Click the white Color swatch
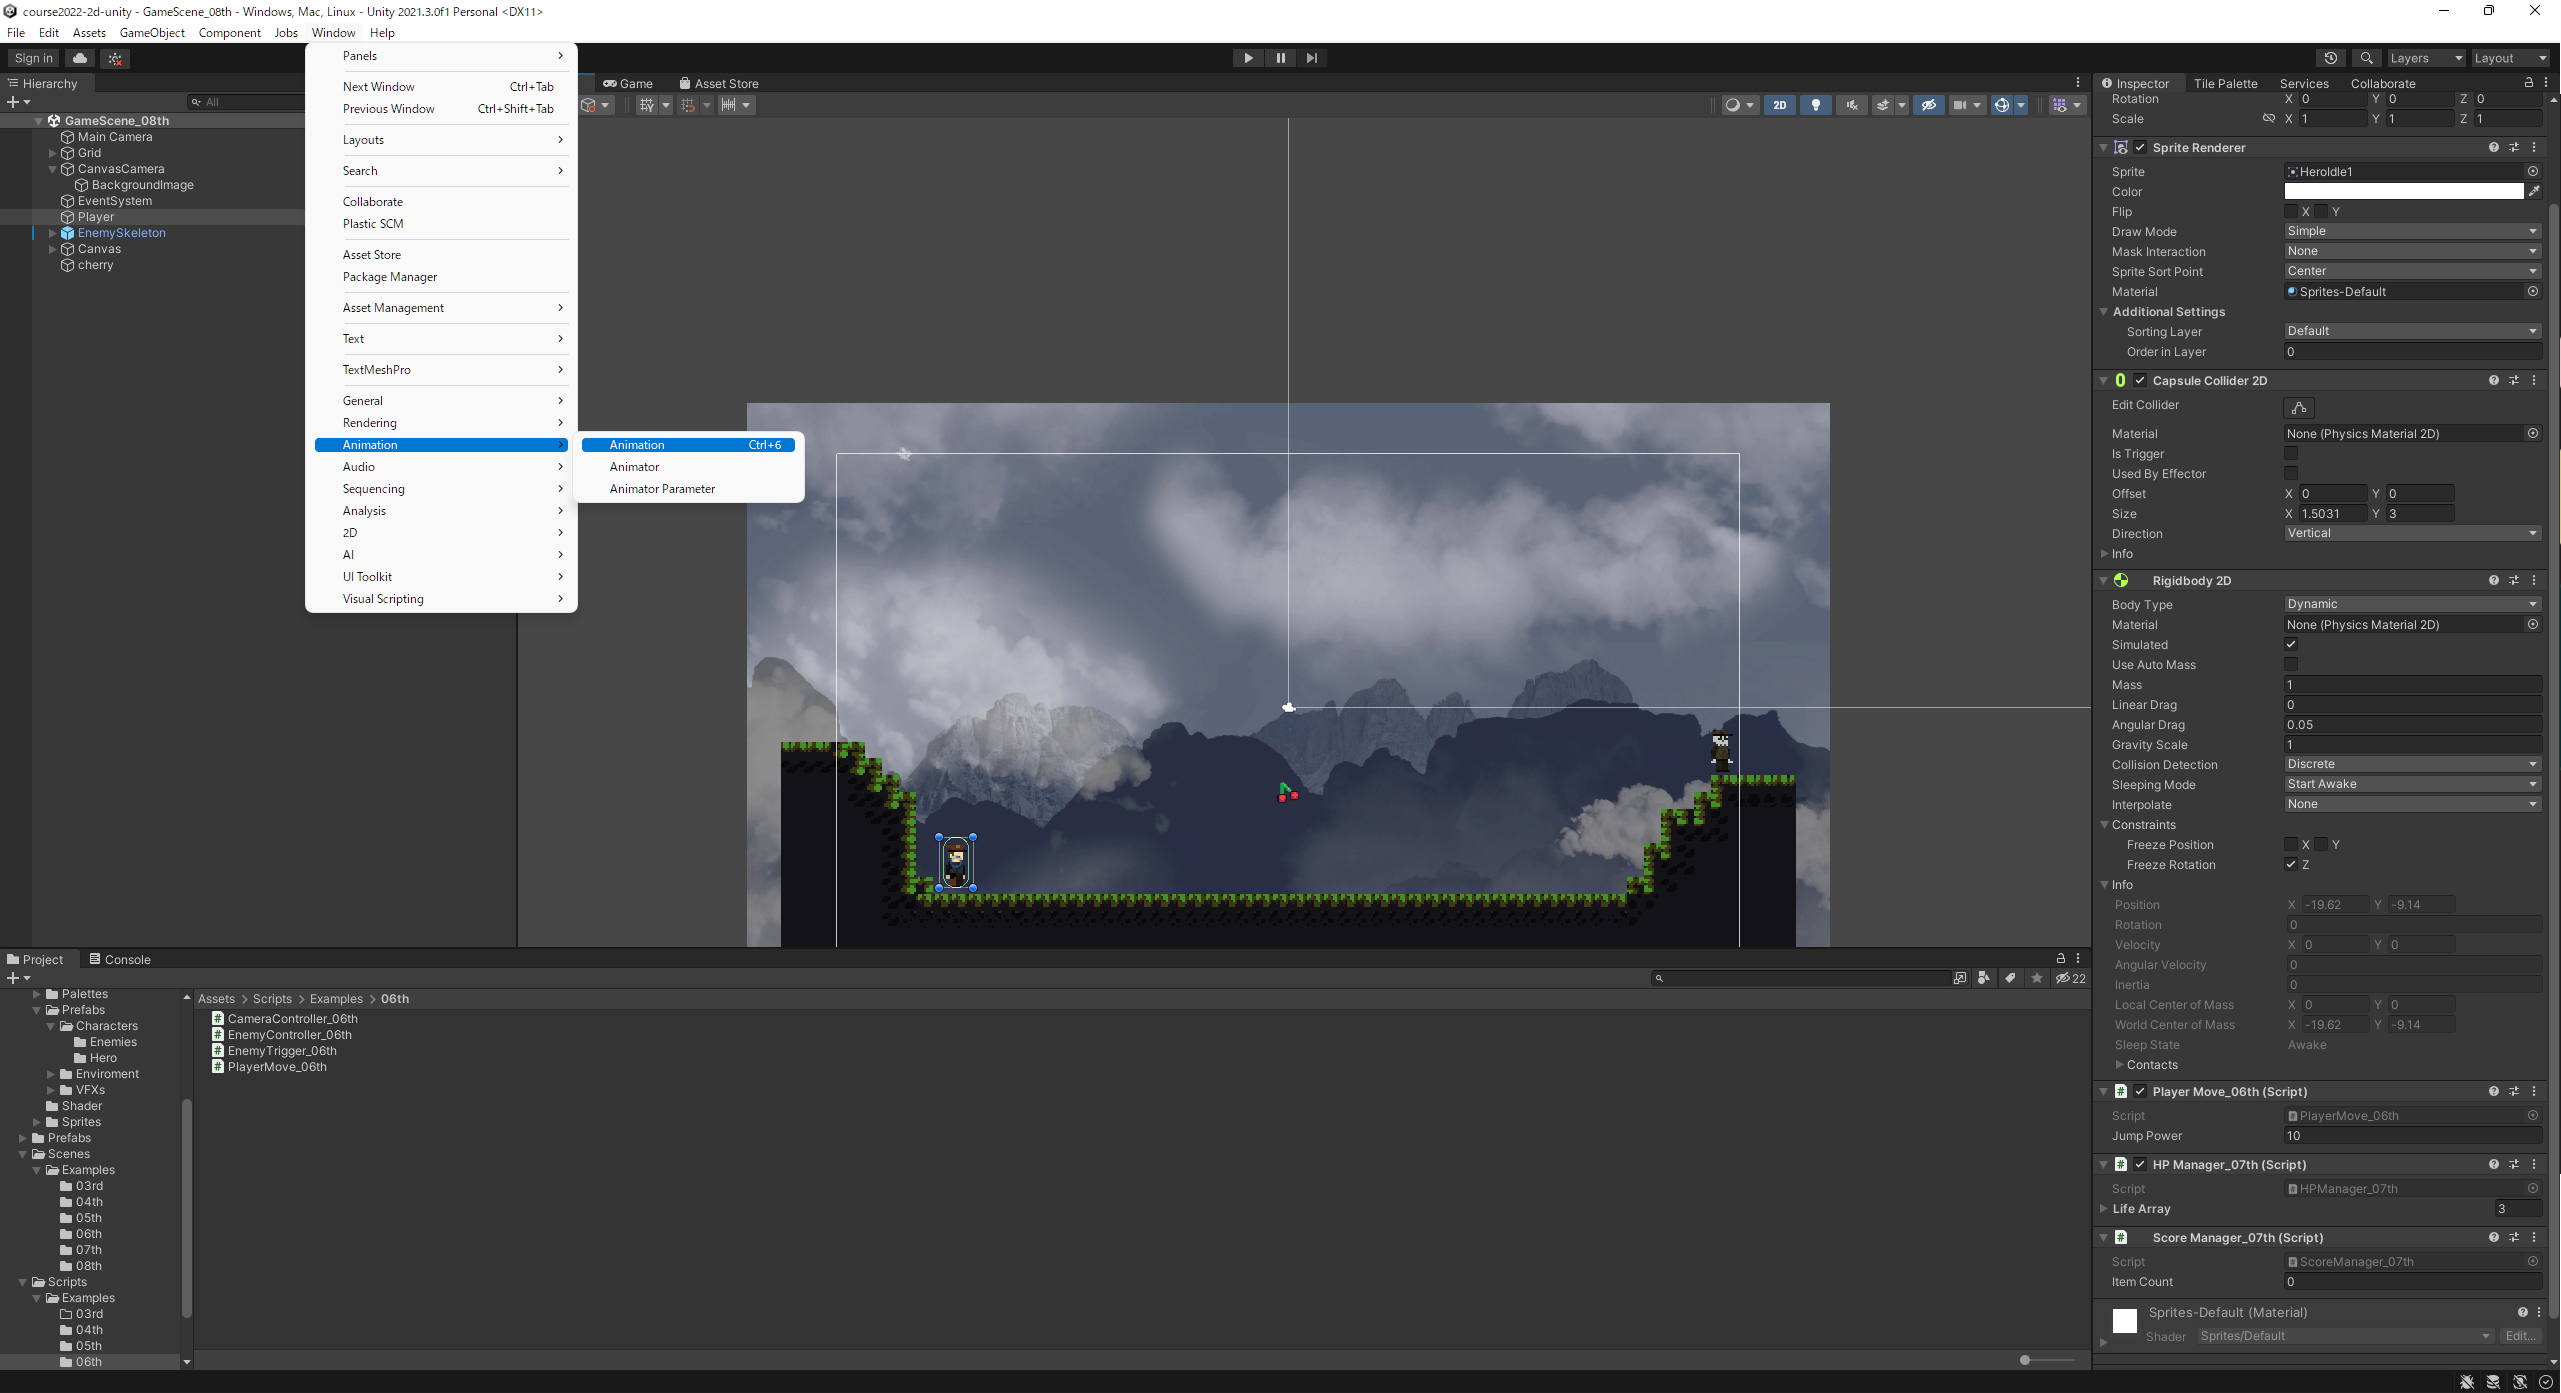 click(x=2404, y=191)
